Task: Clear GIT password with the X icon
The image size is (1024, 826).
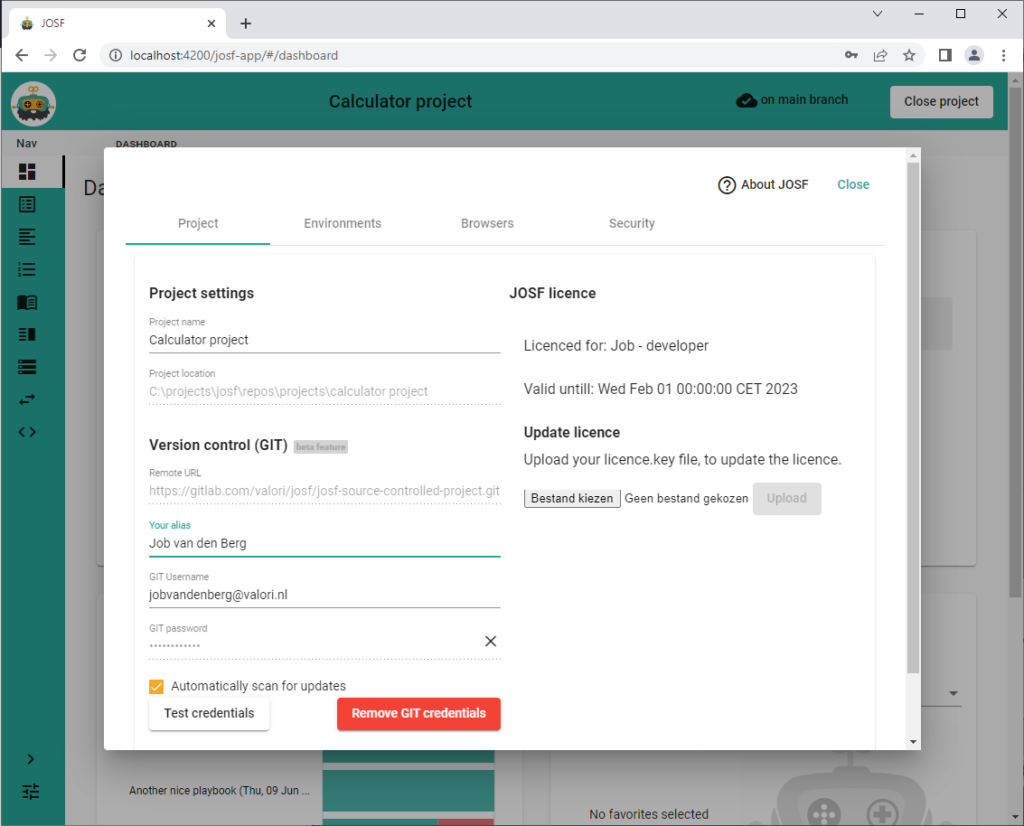Action: 490,641
